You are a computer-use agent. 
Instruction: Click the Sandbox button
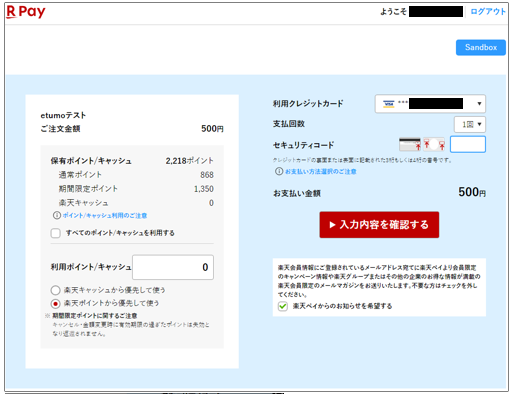click(x=481, y=47)
